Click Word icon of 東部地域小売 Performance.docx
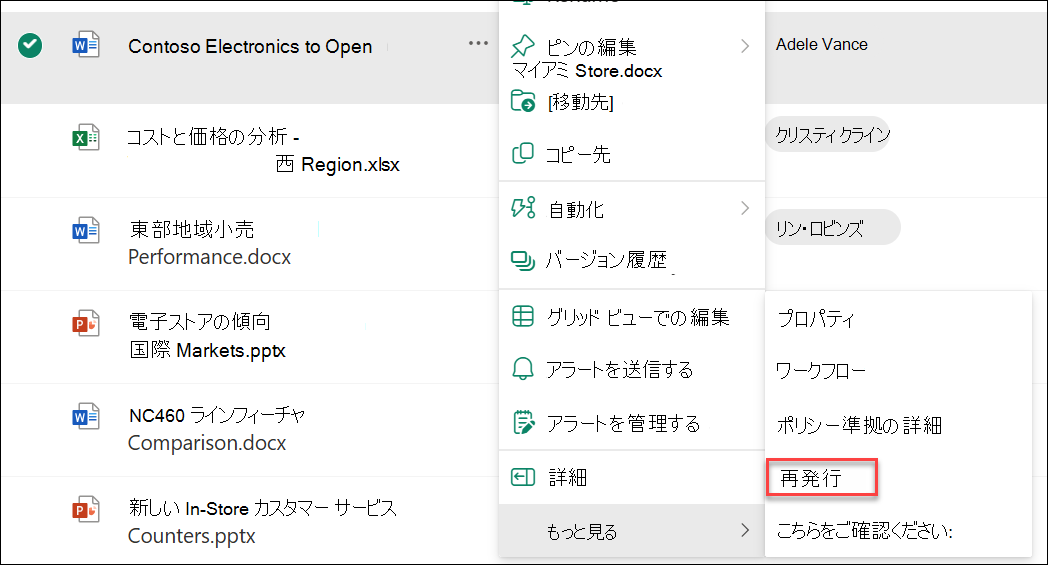 (x=86, y=231)
